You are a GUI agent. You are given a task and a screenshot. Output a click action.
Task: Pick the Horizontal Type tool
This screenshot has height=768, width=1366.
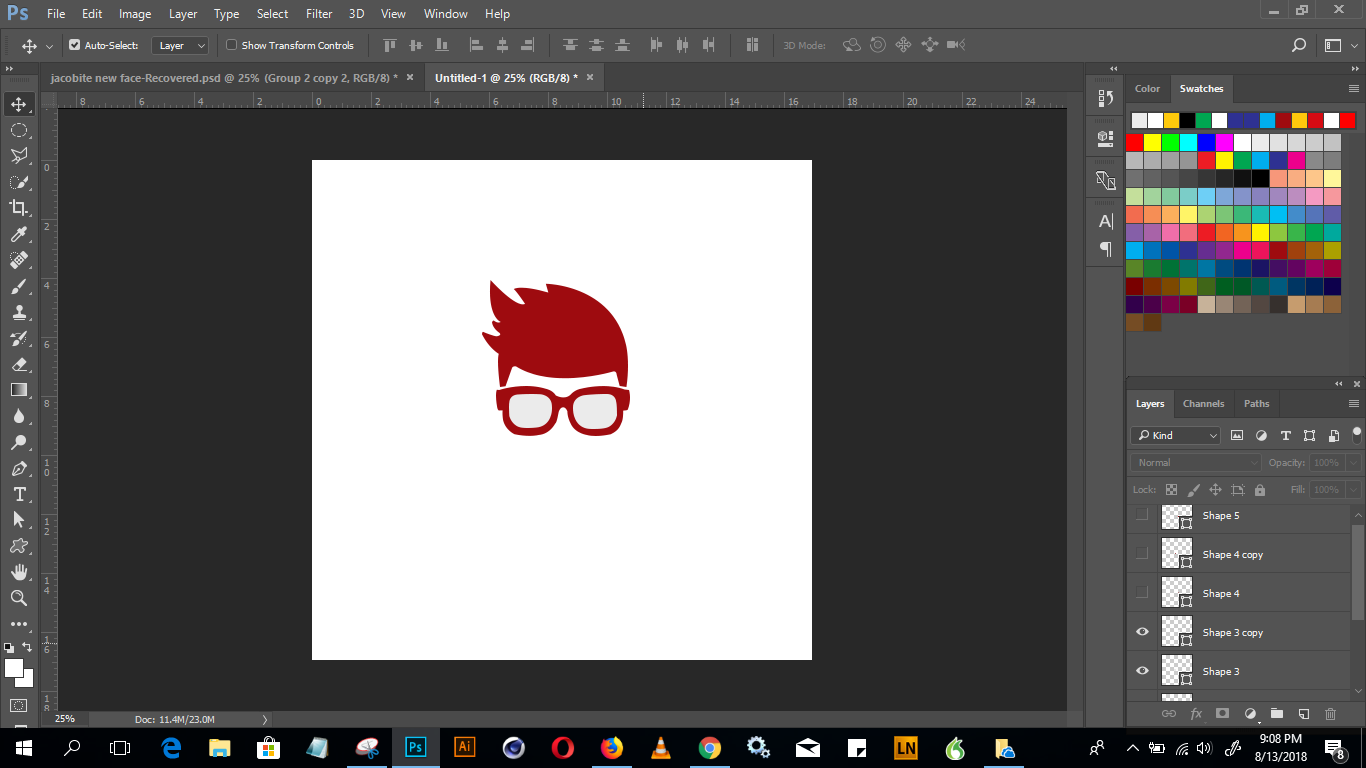click(19, 494)
